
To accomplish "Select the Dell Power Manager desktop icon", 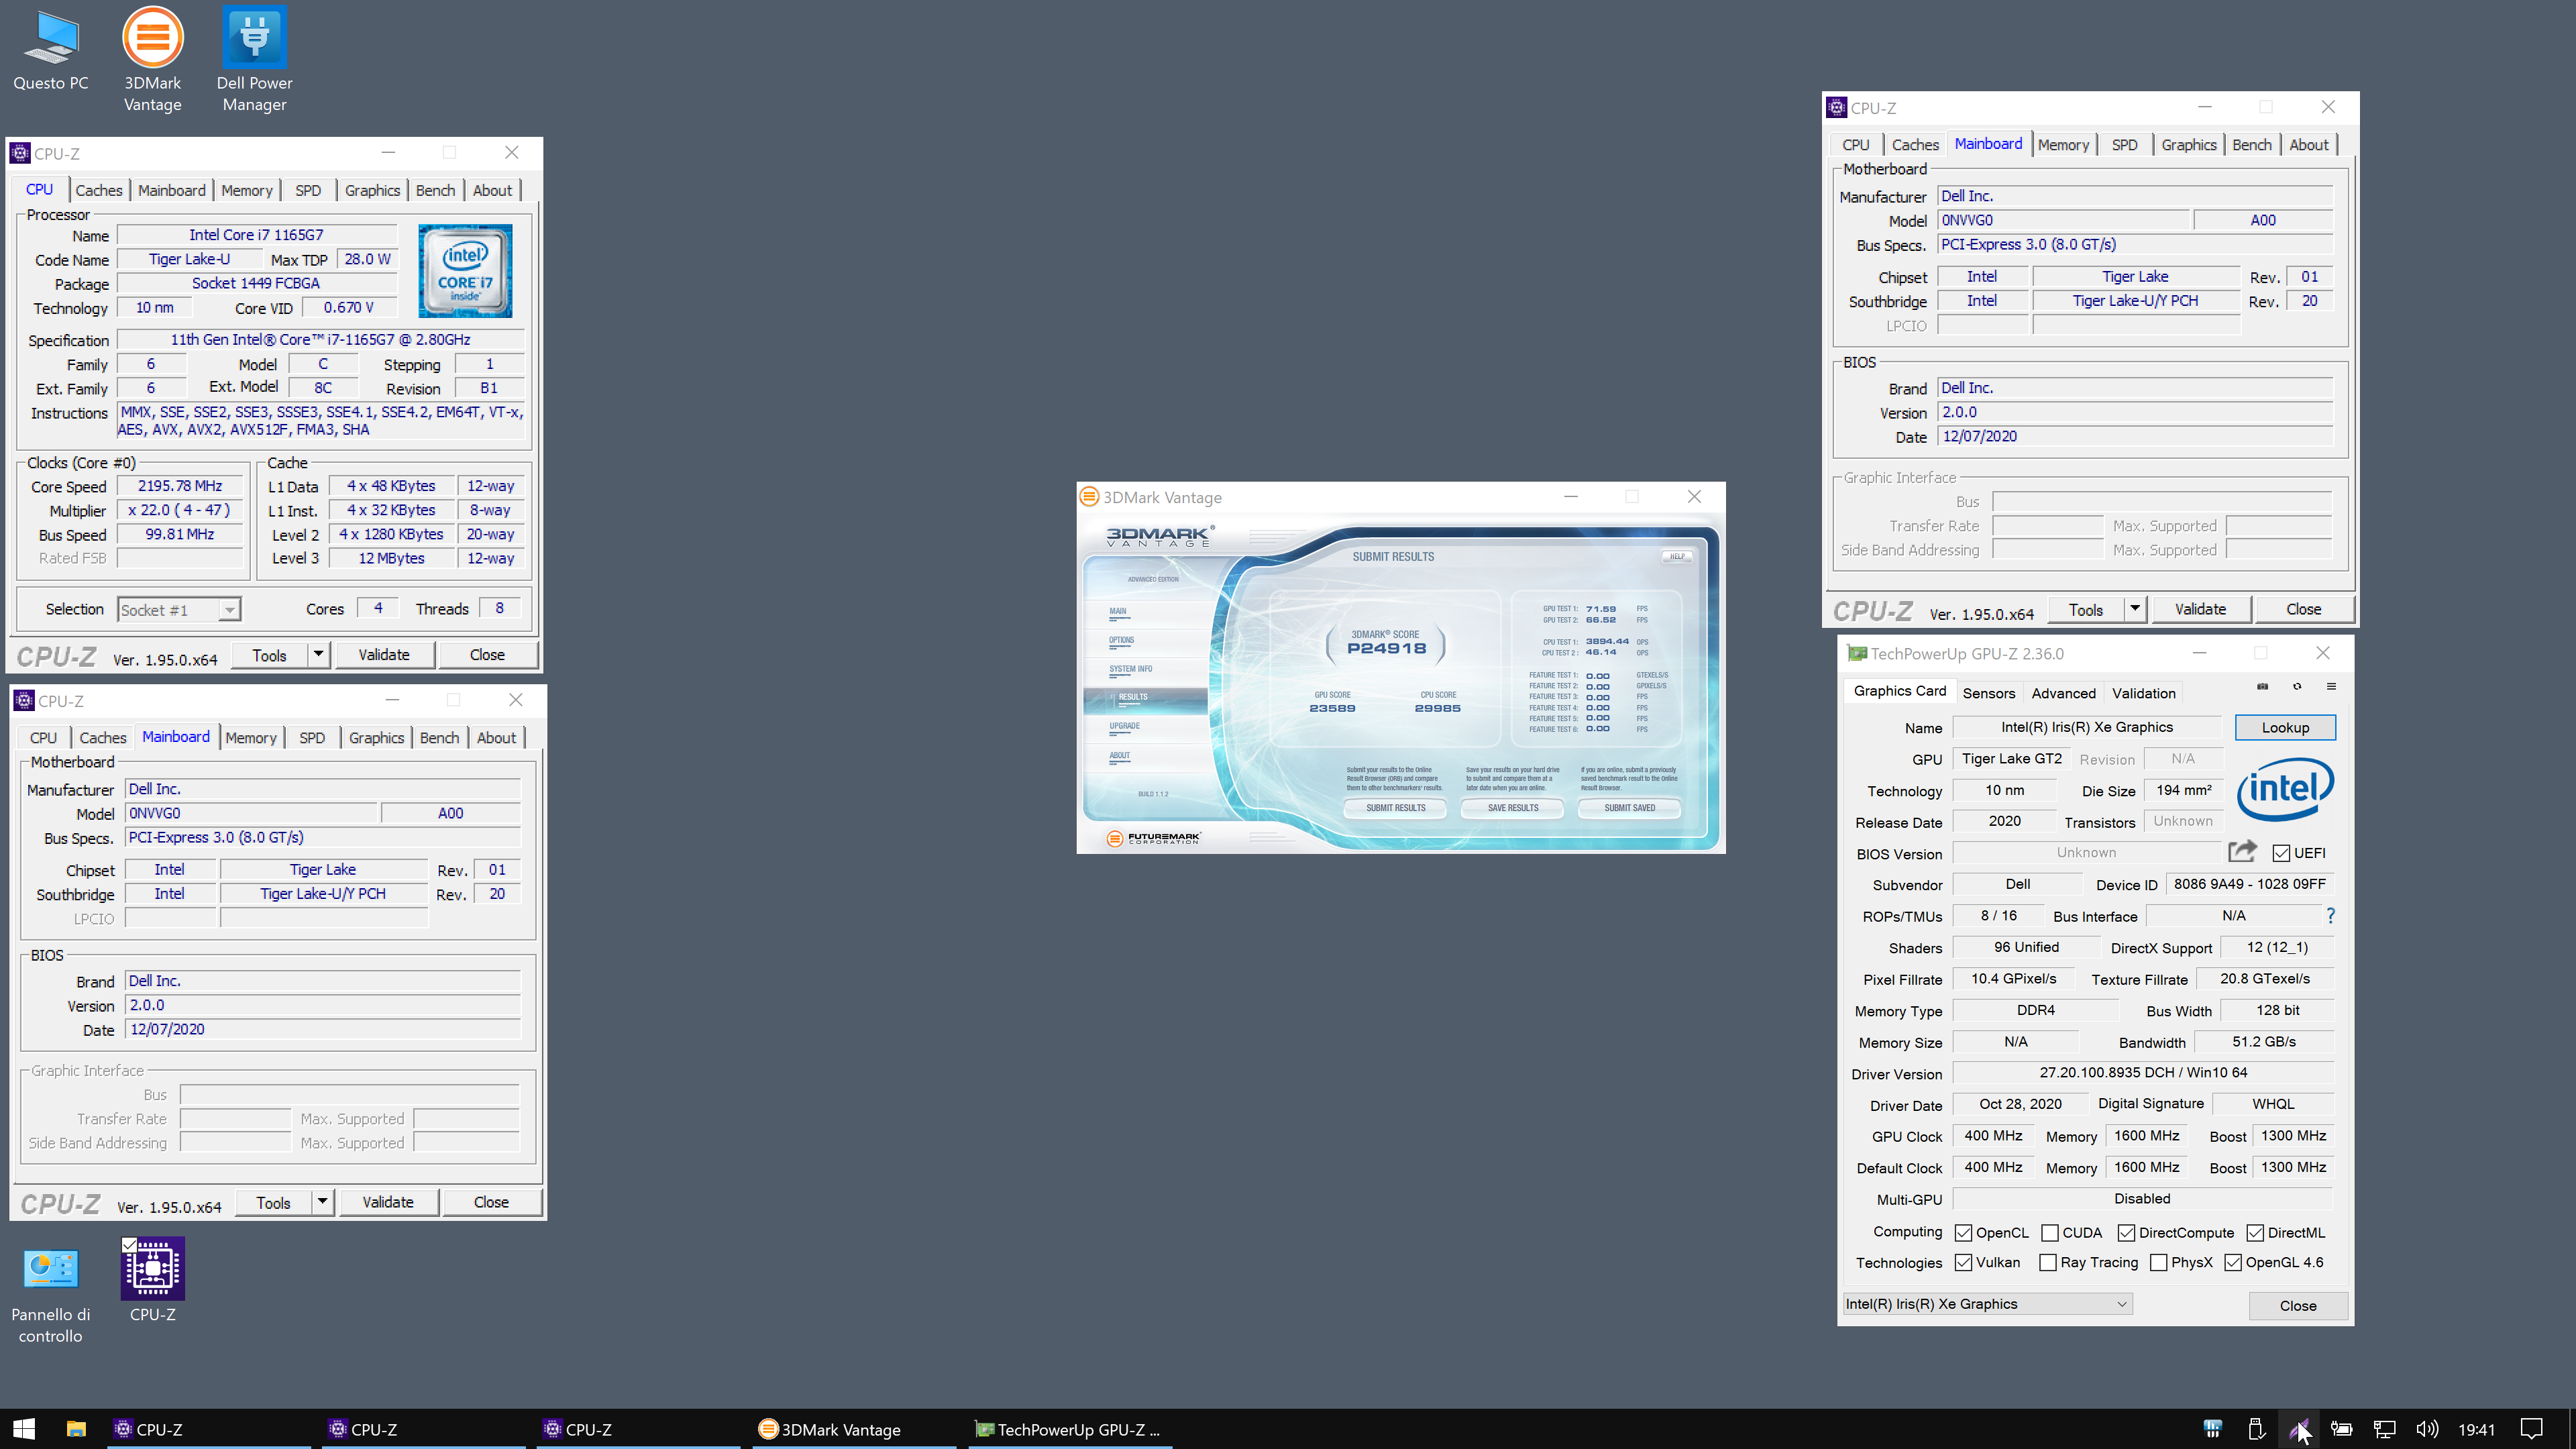I will tap(254, 60).
